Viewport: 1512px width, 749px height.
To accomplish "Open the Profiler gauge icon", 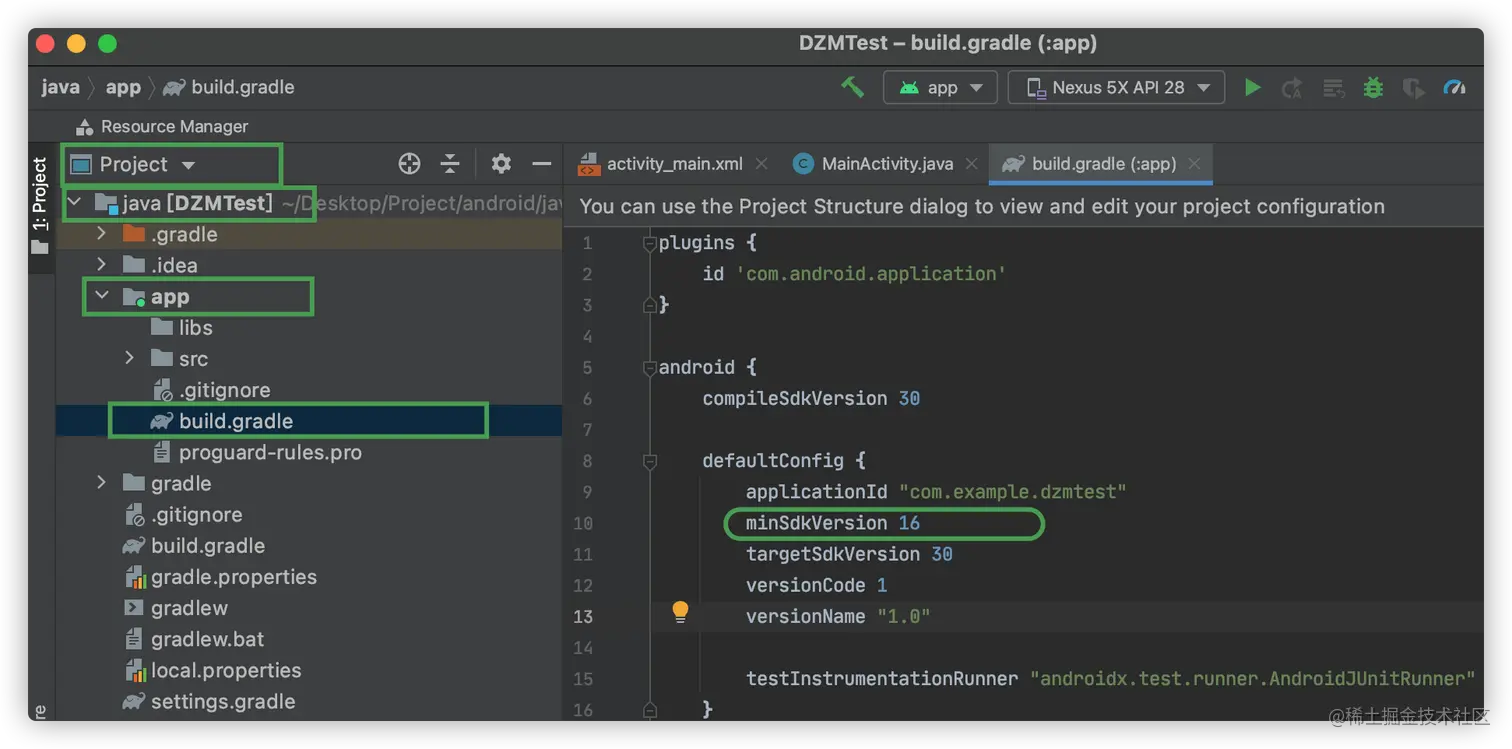I will tap(1454, 88).
